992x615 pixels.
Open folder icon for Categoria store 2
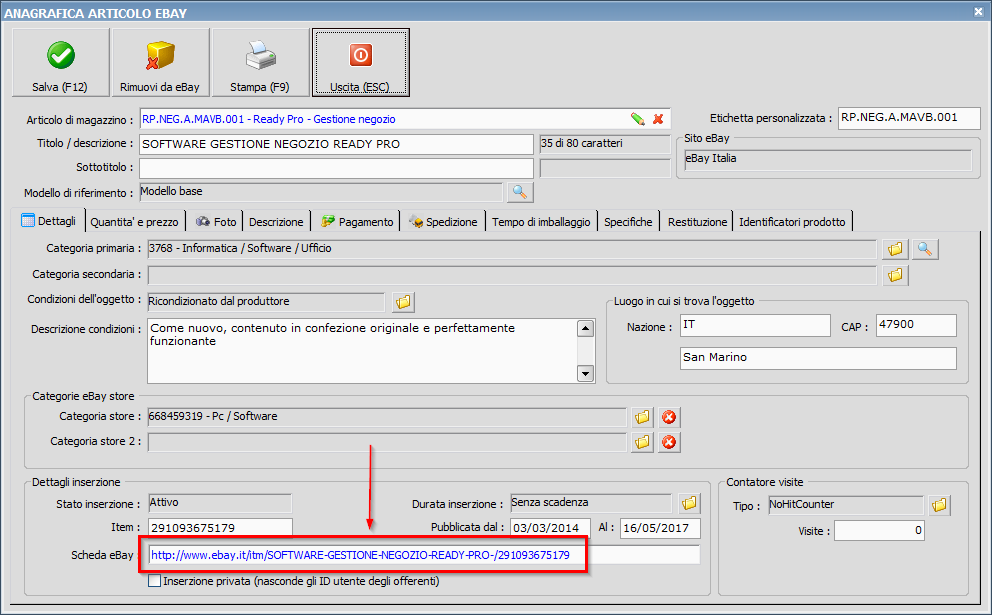click(642, 442)
